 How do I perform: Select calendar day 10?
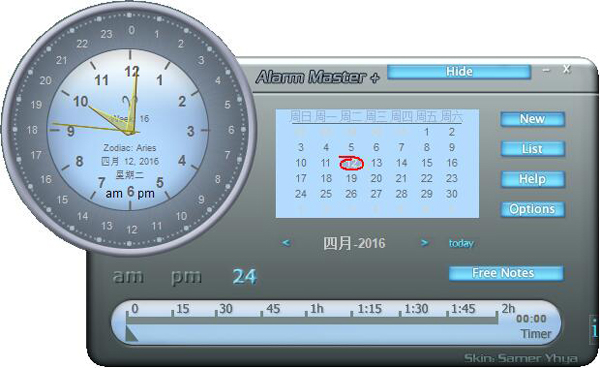(301, 163)
